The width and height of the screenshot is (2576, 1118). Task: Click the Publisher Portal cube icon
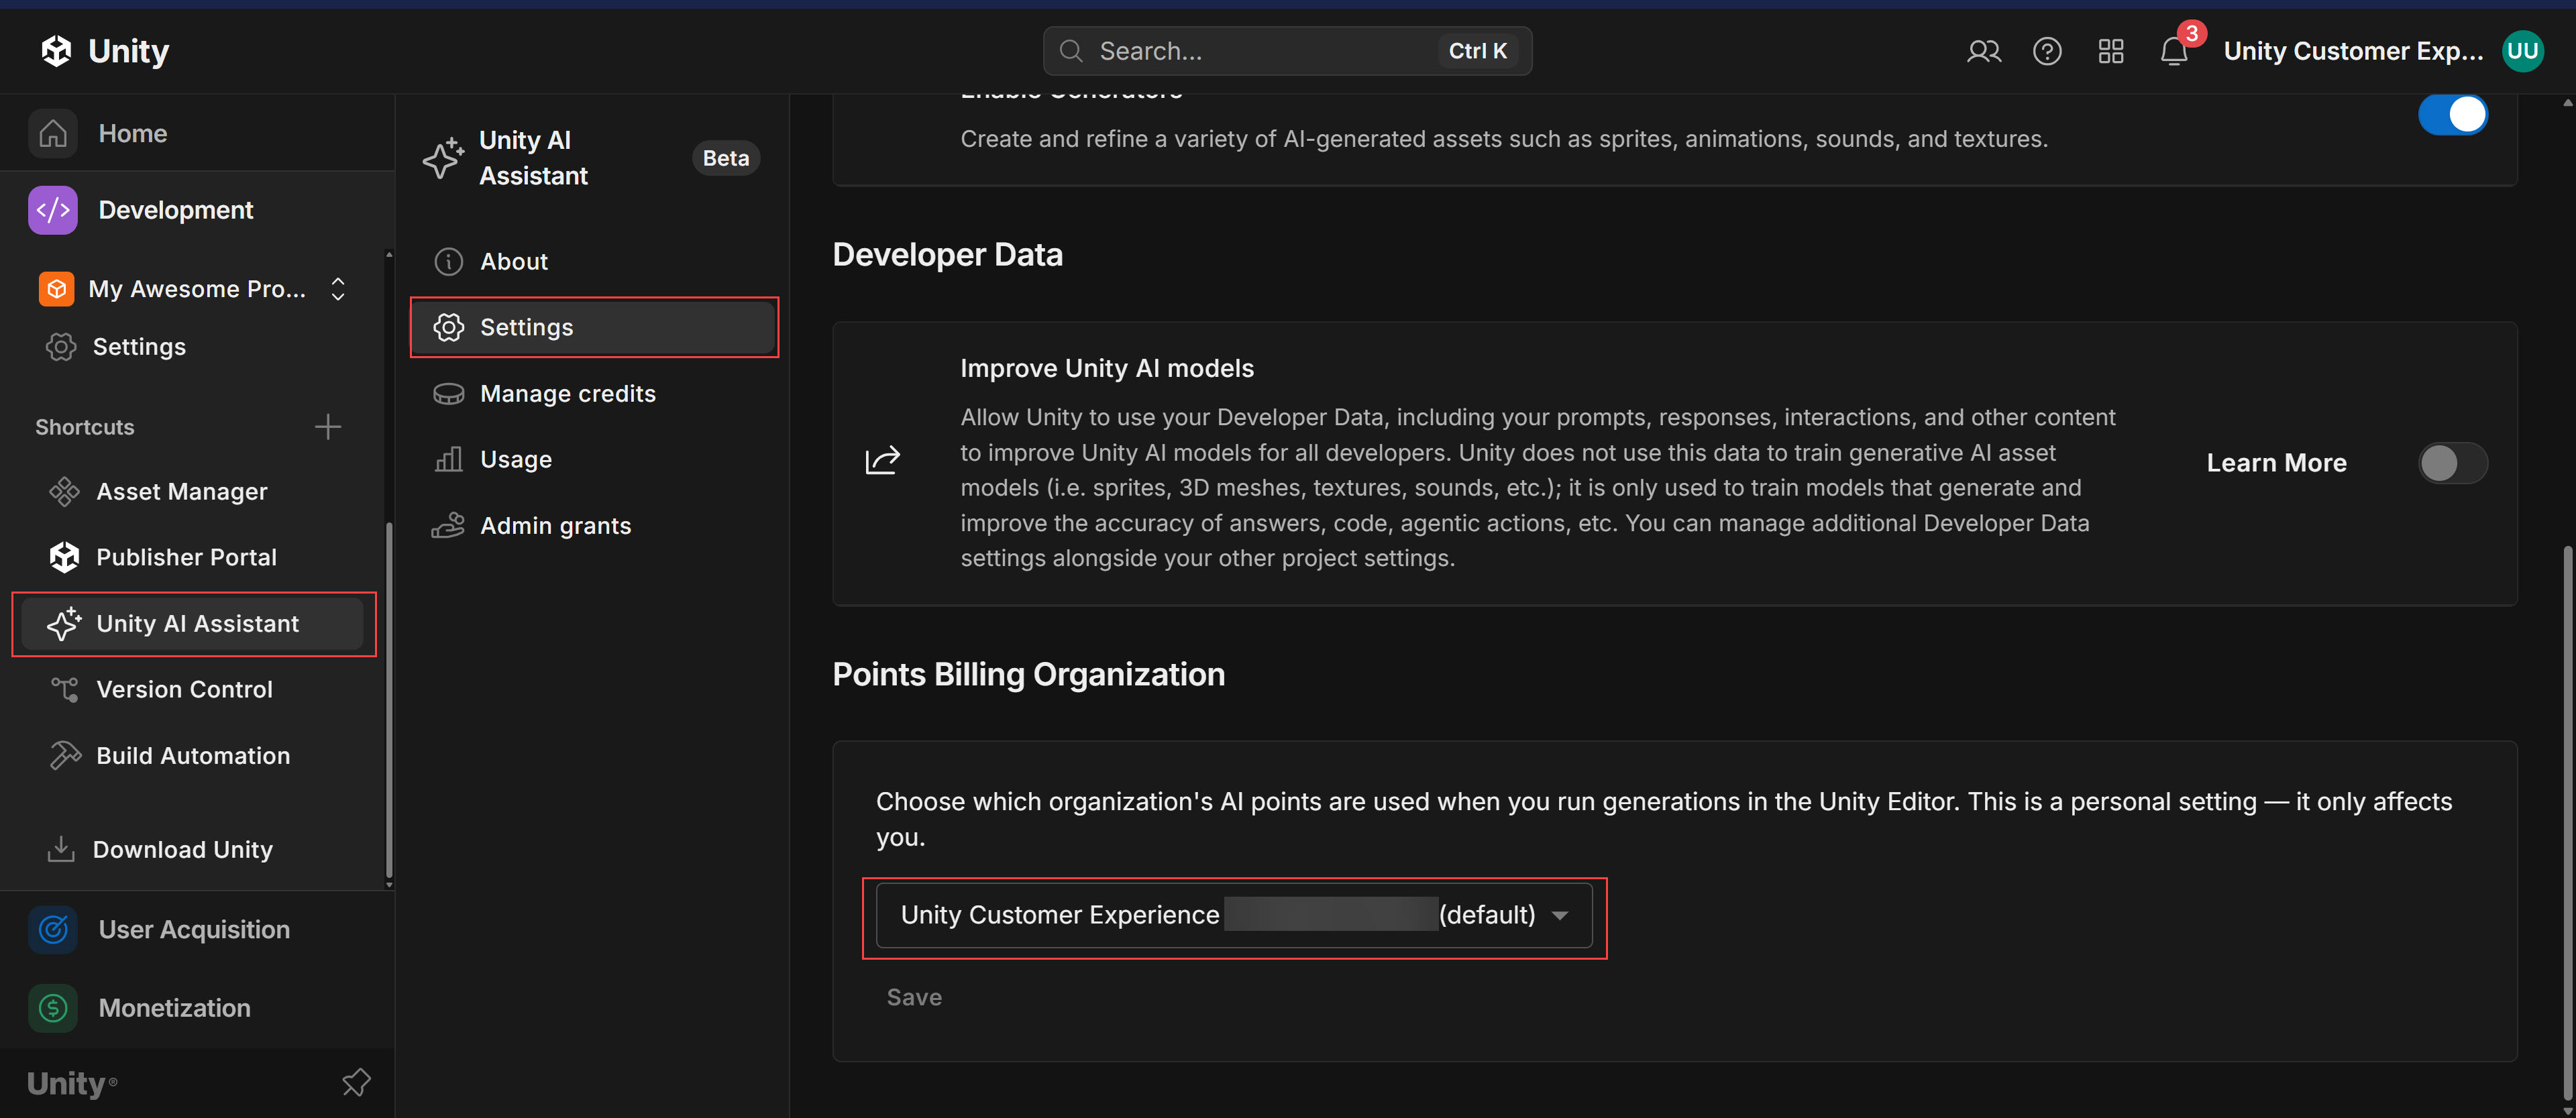(65, 557)
